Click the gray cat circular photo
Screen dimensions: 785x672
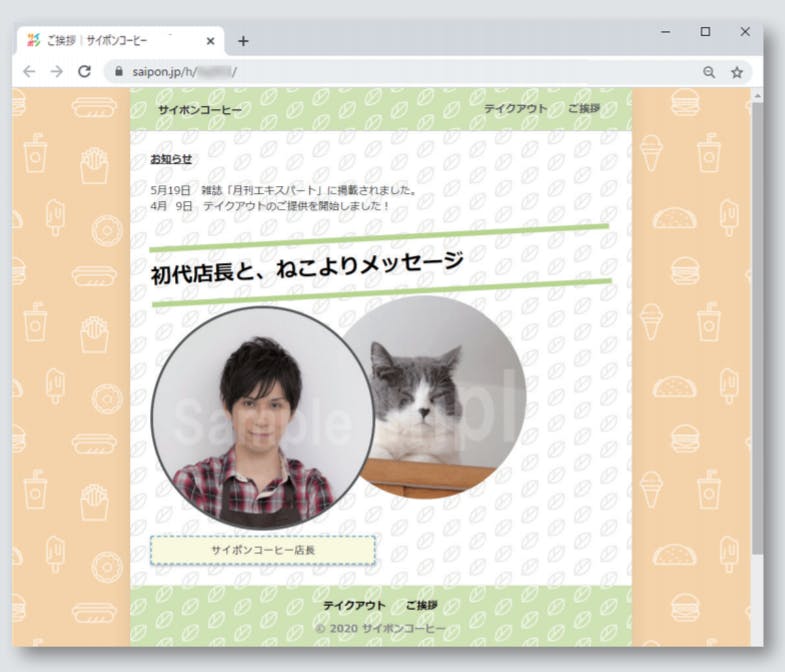[x=441, y=397]
